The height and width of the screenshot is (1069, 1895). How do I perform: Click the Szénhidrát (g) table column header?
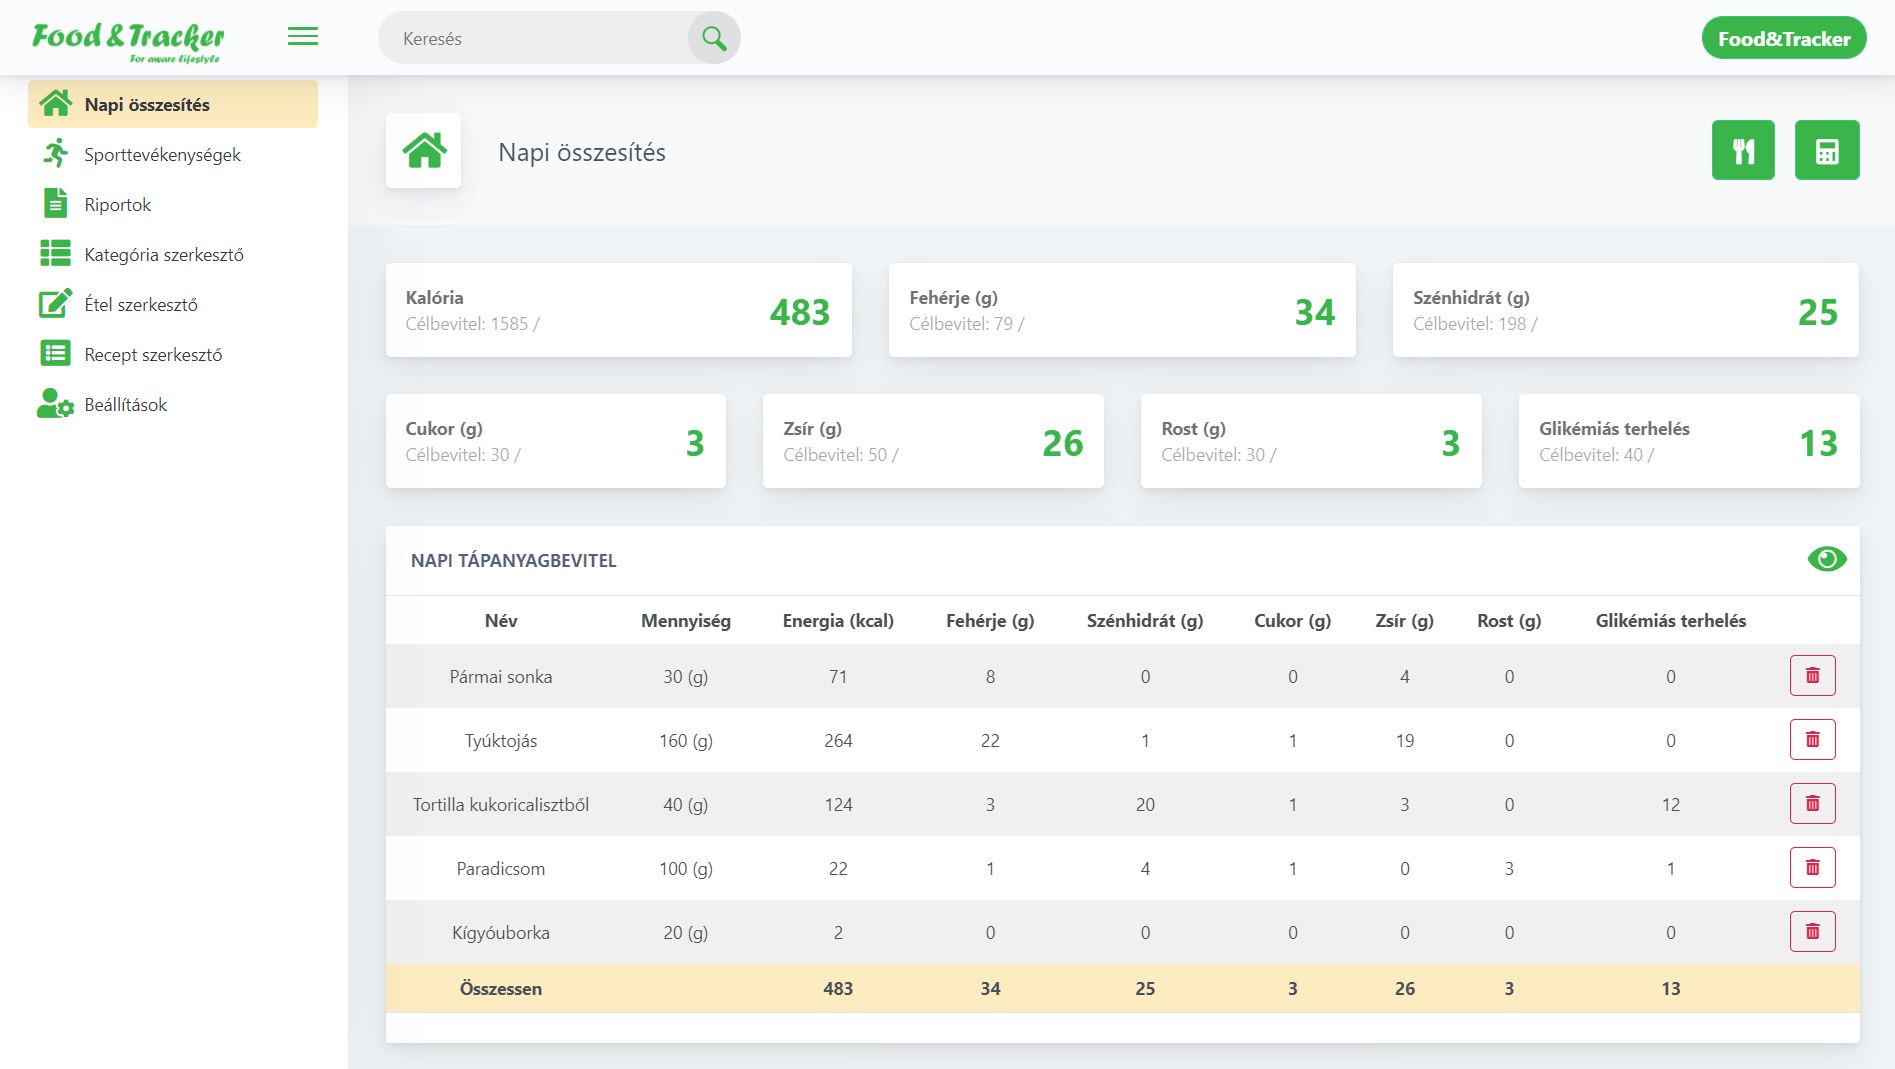tap(1145, 620)
